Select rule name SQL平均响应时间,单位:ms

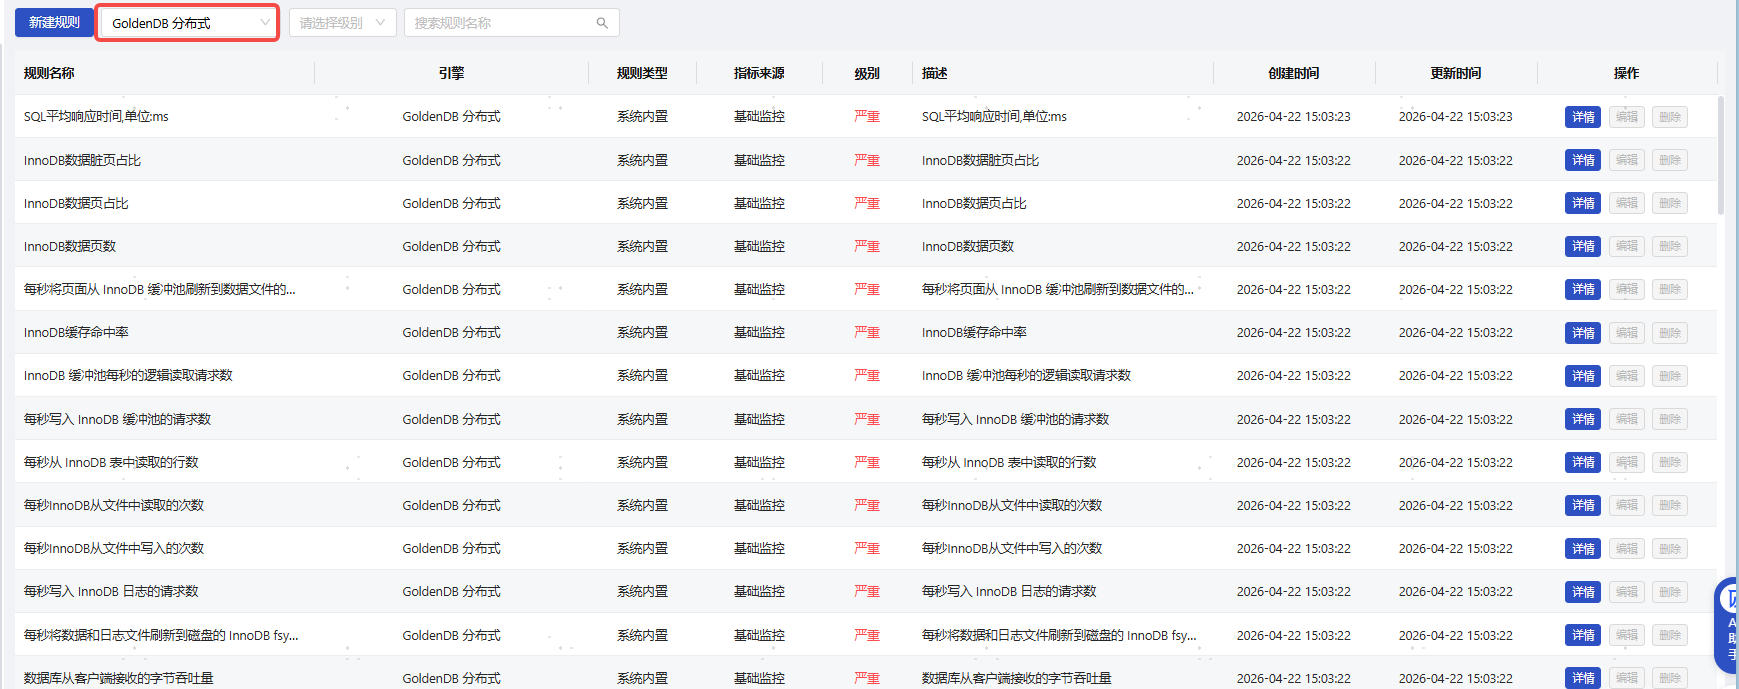click(96, 117)
